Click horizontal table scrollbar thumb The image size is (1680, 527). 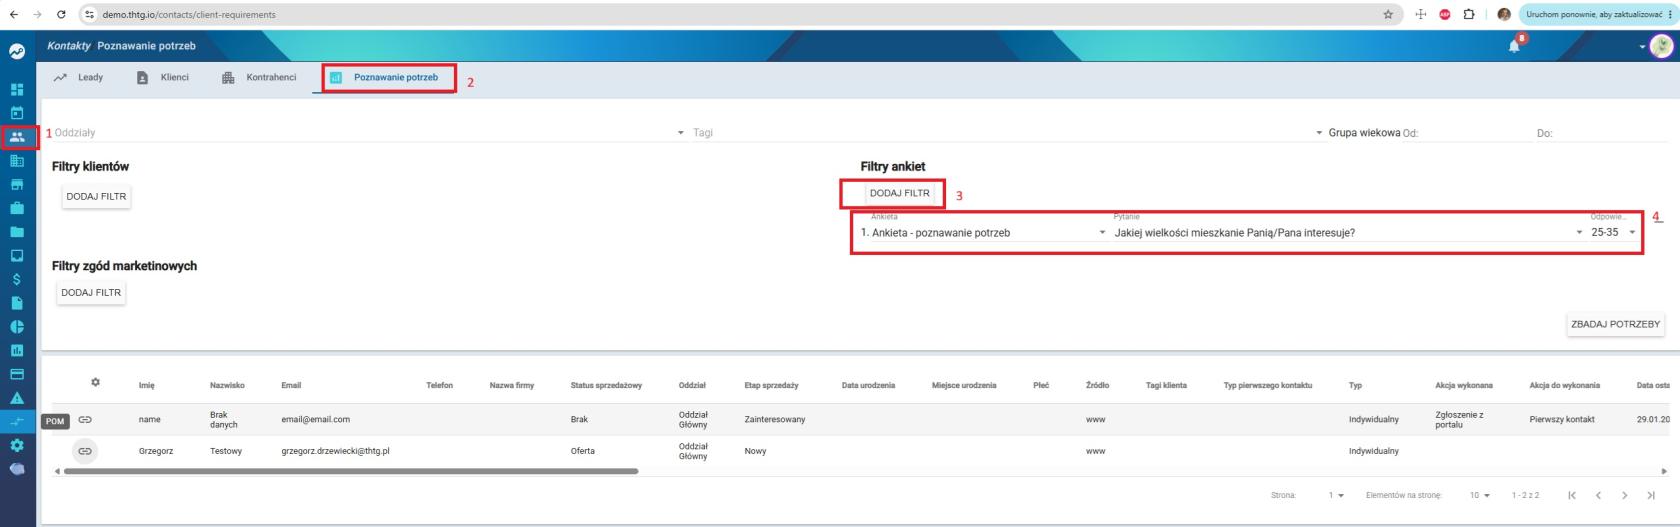(x=350, y=471)
